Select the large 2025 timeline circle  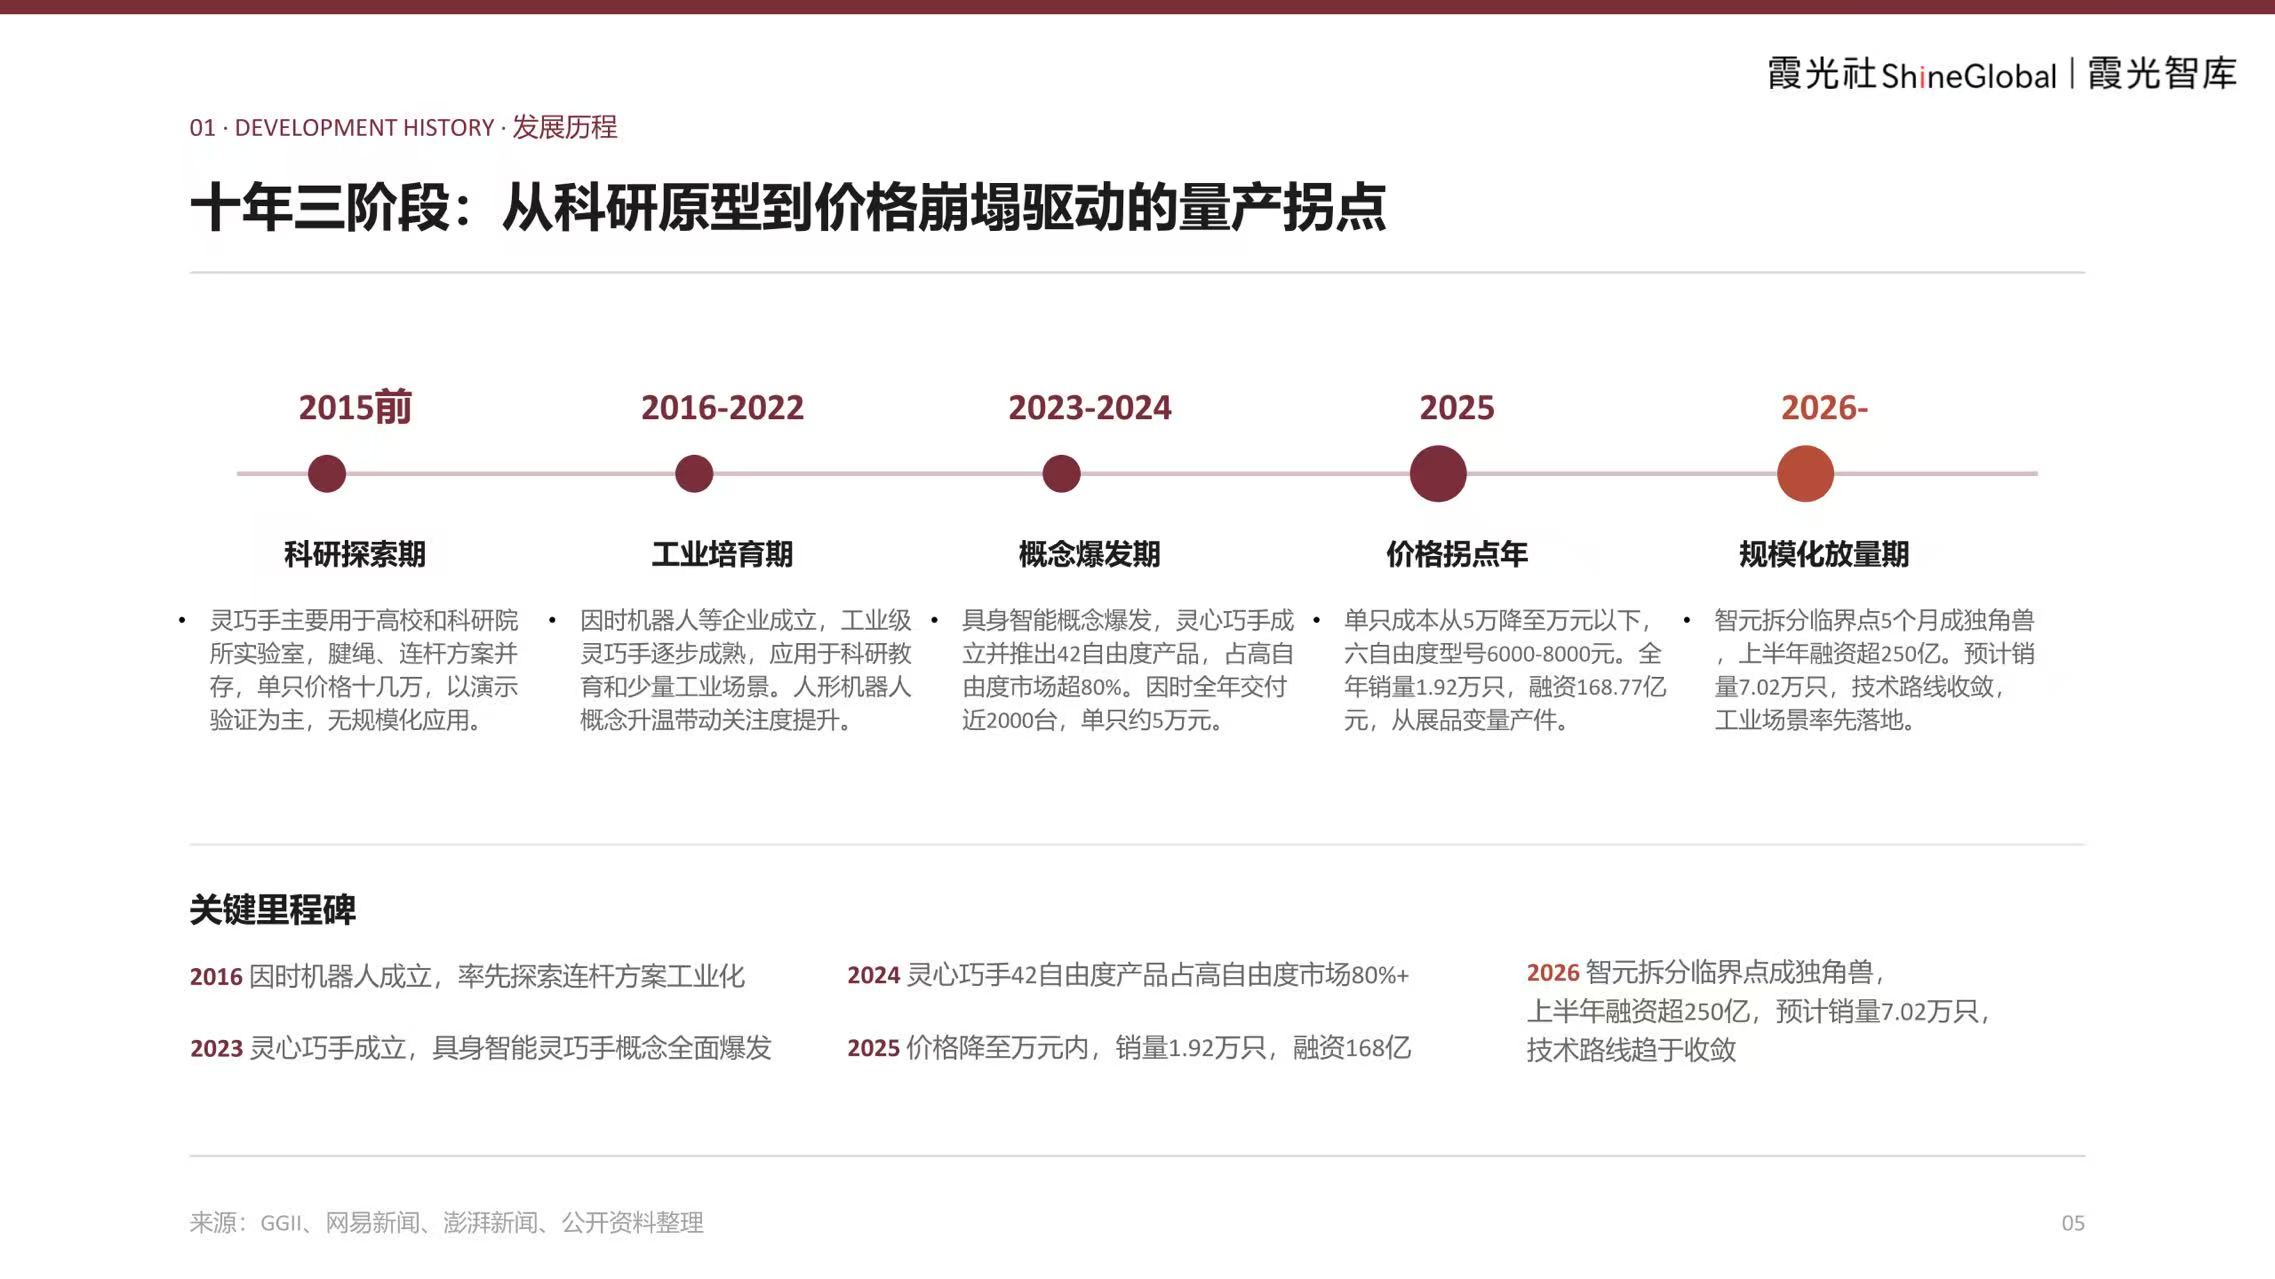pos(1438,473)
